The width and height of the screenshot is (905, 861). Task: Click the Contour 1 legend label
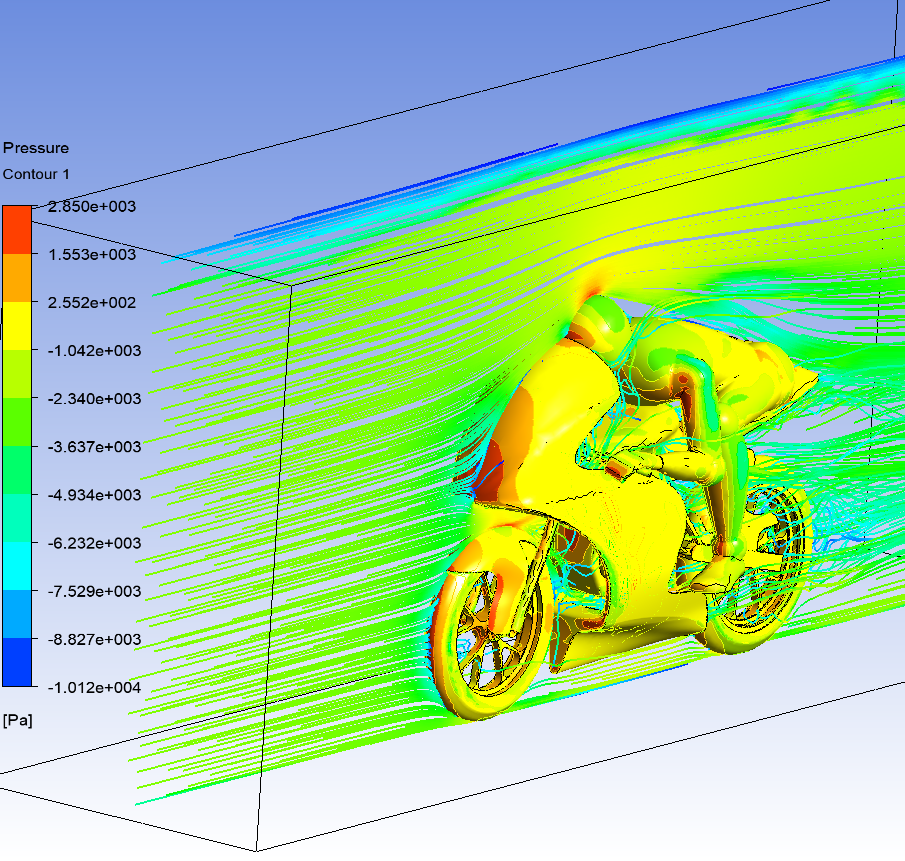click(36, 174)
